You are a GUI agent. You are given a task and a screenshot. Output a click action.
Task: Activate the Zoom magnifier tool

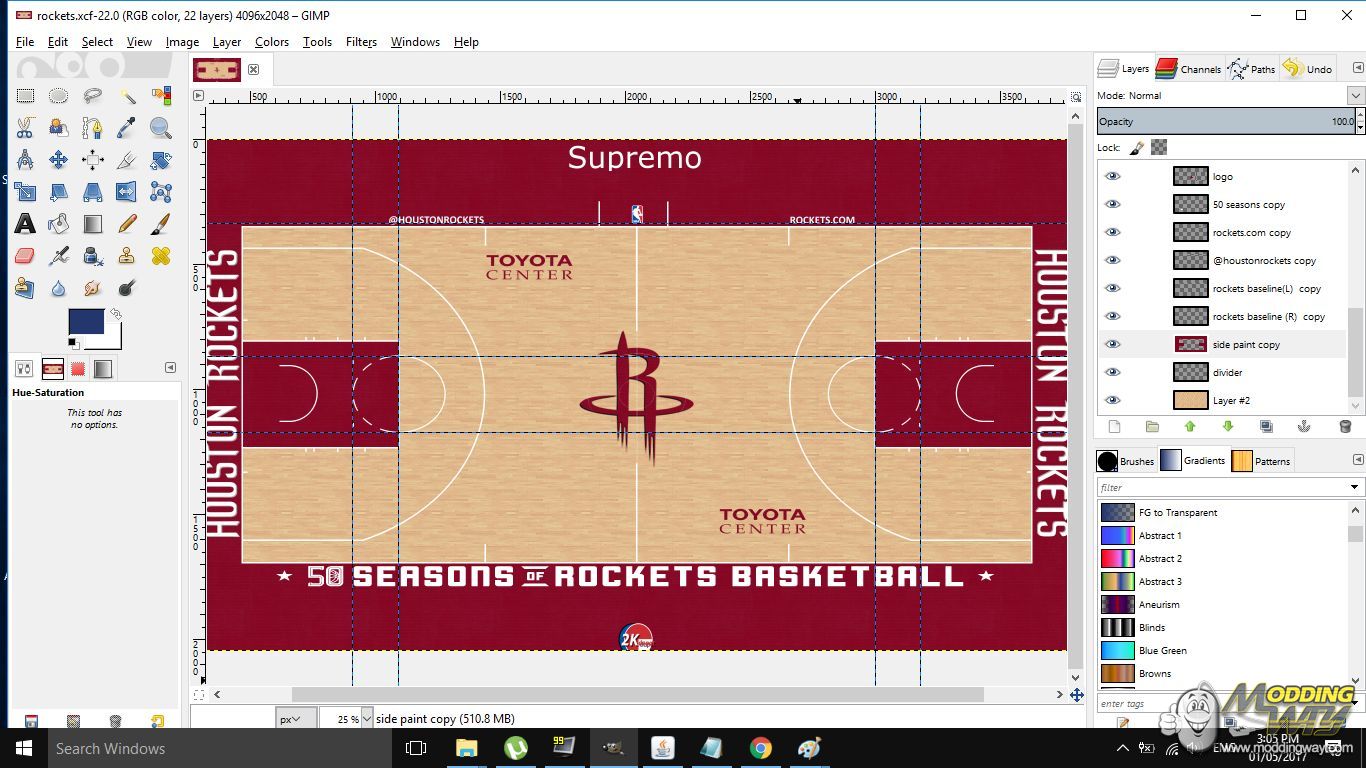coord(160,128)
